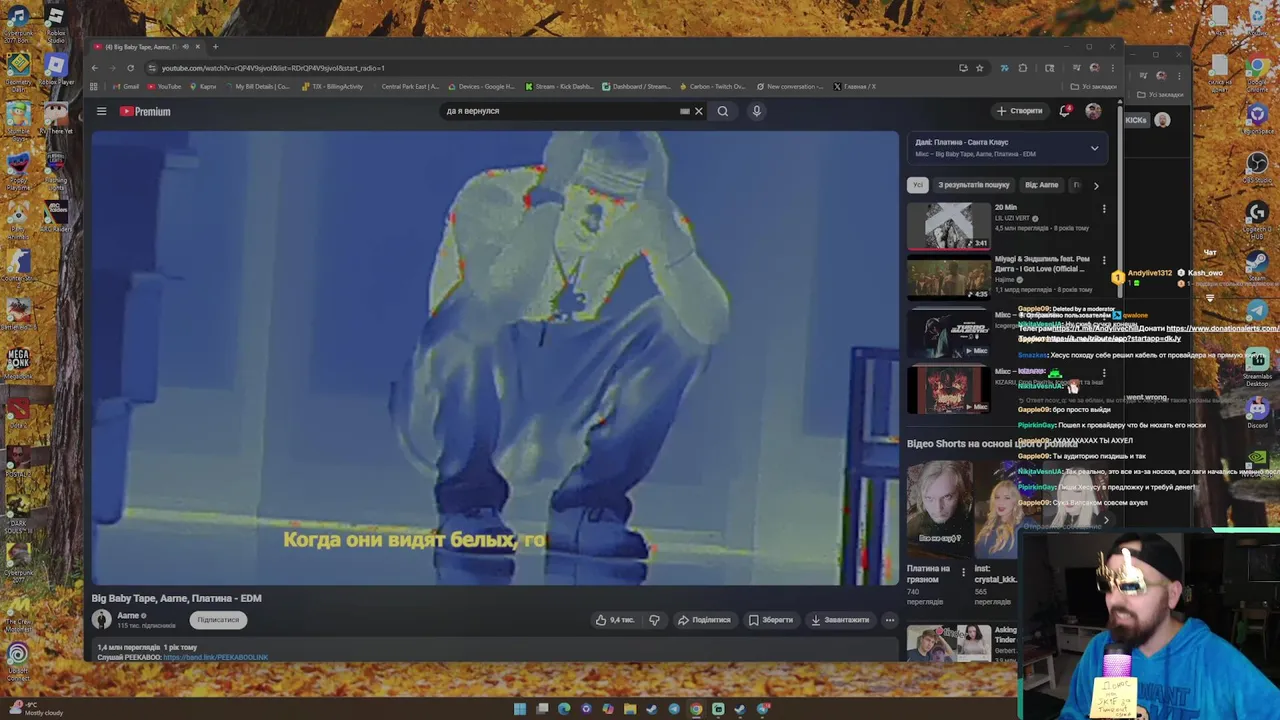Clear the YouTube search query

click(x=699, y=111)
